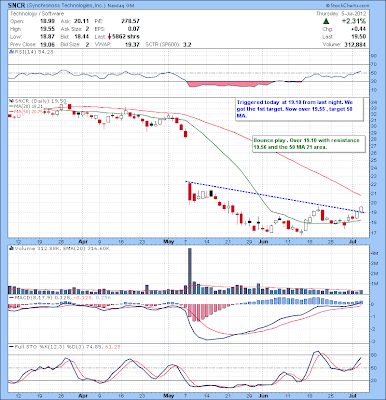Click the Prev Close value 19.06

[x=47, y=44]
